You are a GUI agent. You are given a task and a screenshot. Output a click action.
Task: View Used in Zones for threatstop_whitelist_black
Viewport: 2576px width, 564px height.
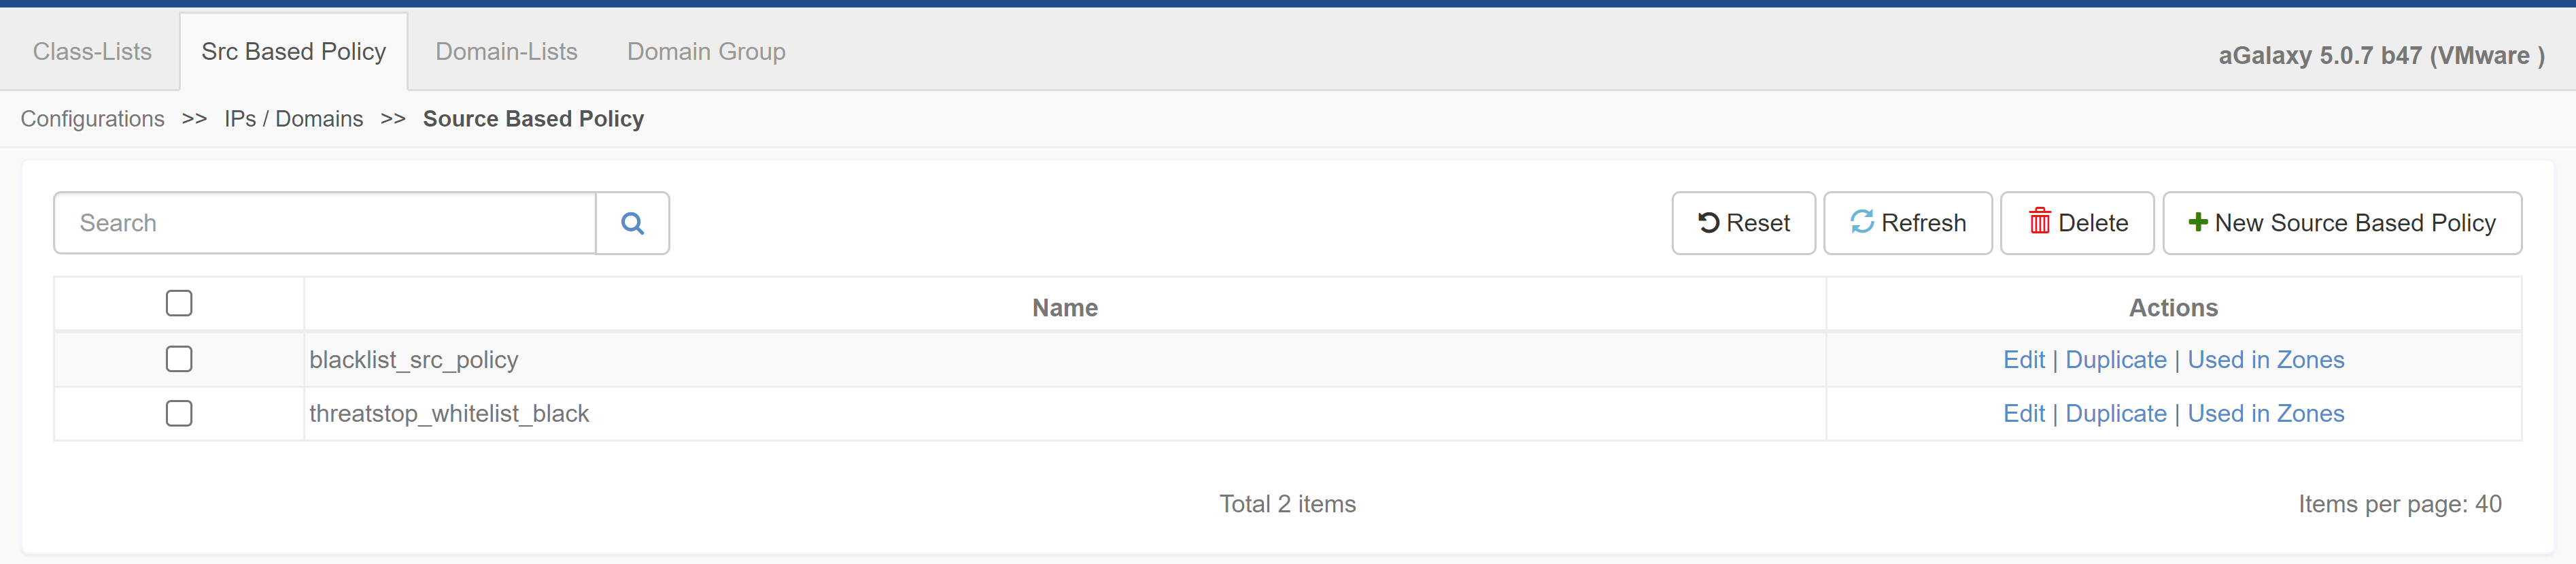(x=2265, y=414)
